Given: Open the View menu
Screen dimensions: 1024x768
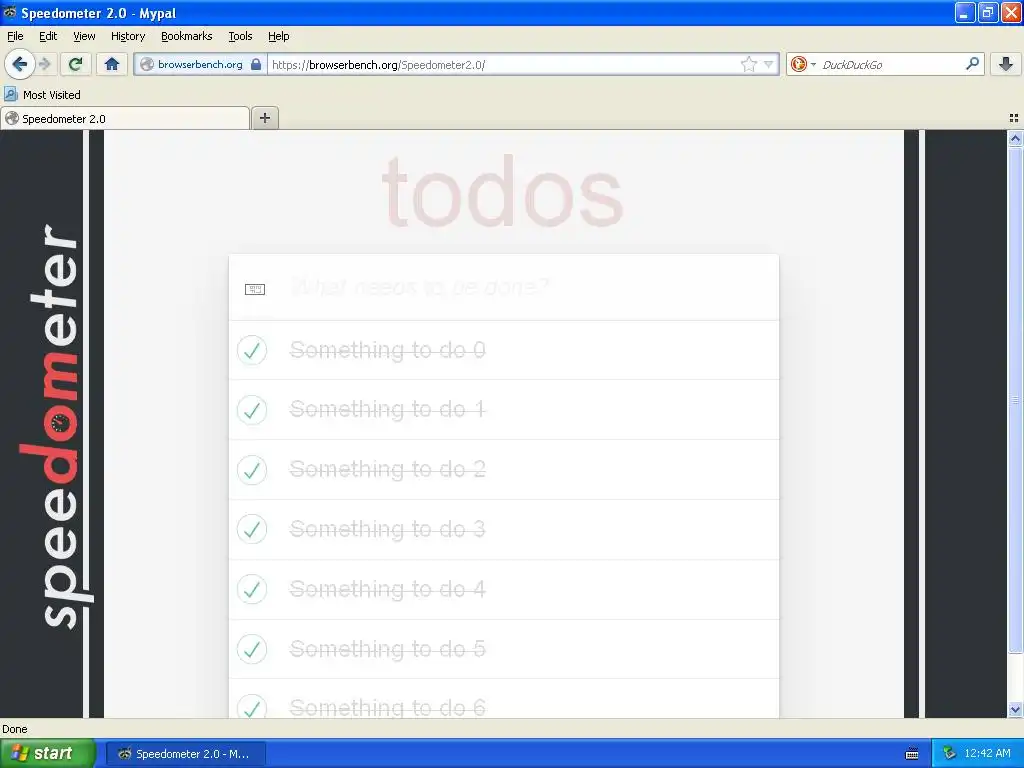Looking at the screenshot, I should [x=84, y=36].
